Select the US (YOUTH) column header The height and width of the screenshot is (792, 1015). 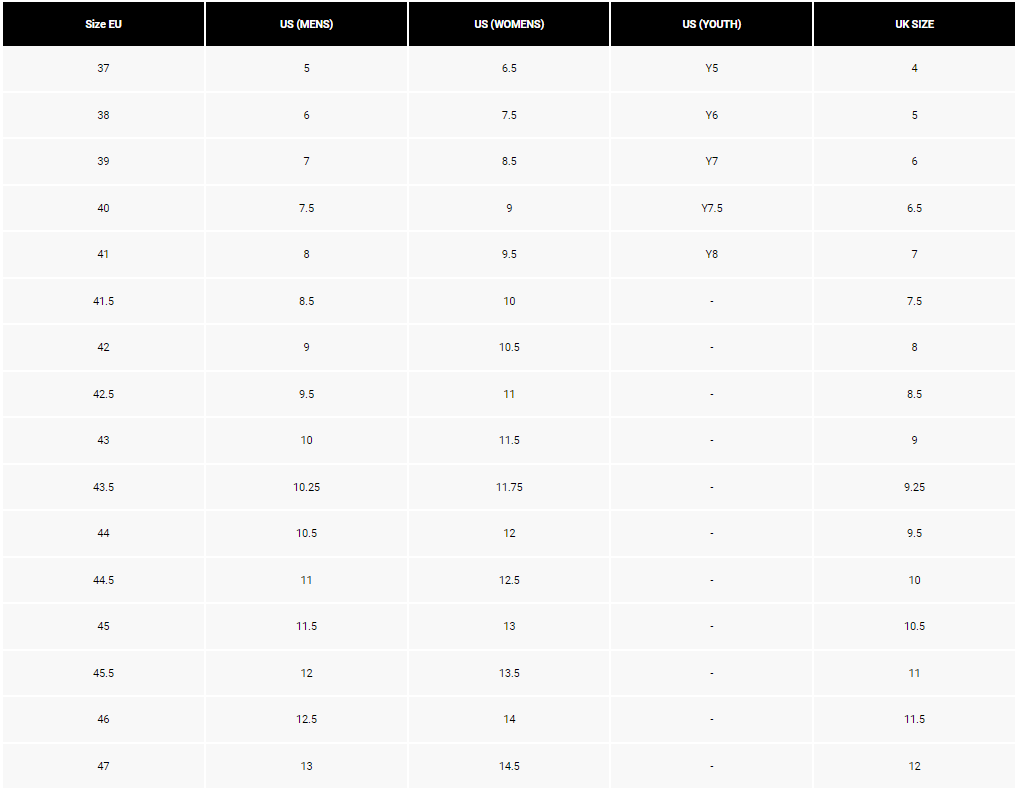tap(711, 24)
